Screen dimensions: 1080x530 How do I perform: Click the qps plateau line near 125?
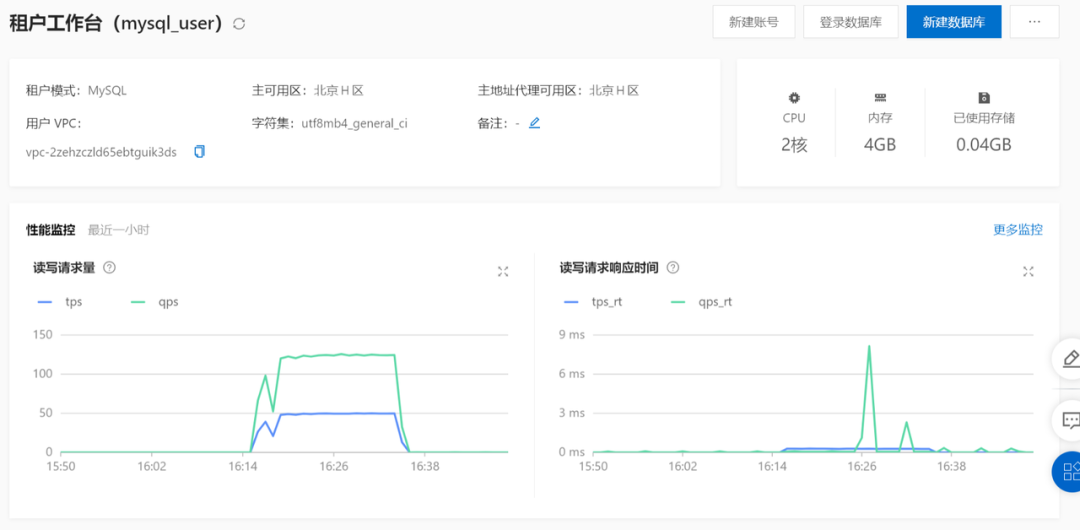click(338, 355)
